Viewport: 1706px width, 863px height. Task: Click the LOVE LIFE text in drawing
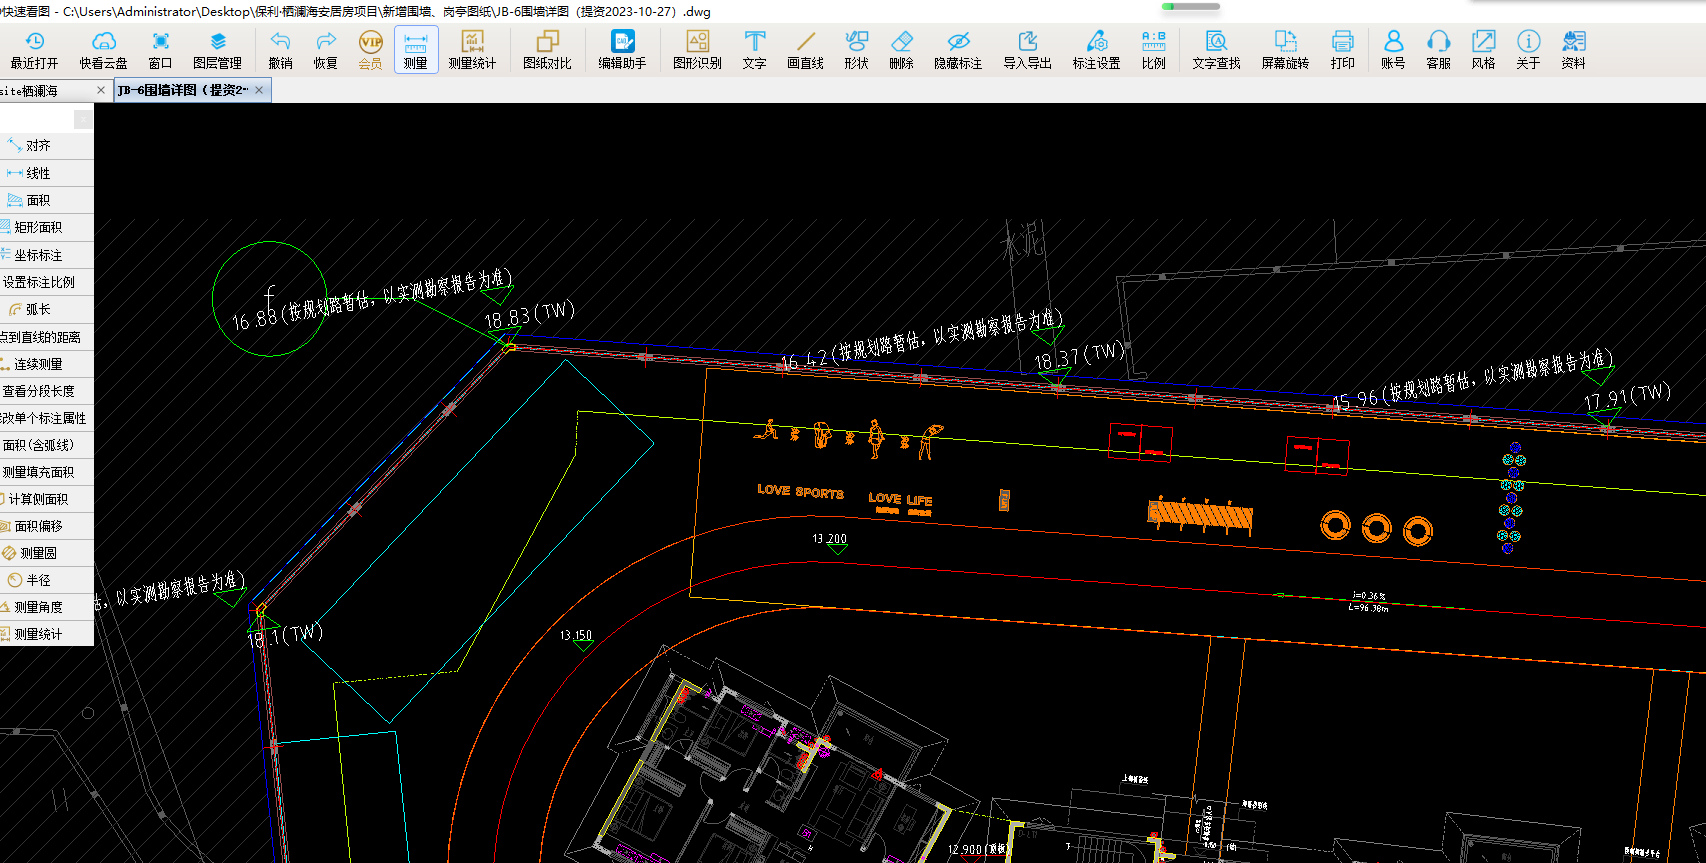(x=900, y=499)
